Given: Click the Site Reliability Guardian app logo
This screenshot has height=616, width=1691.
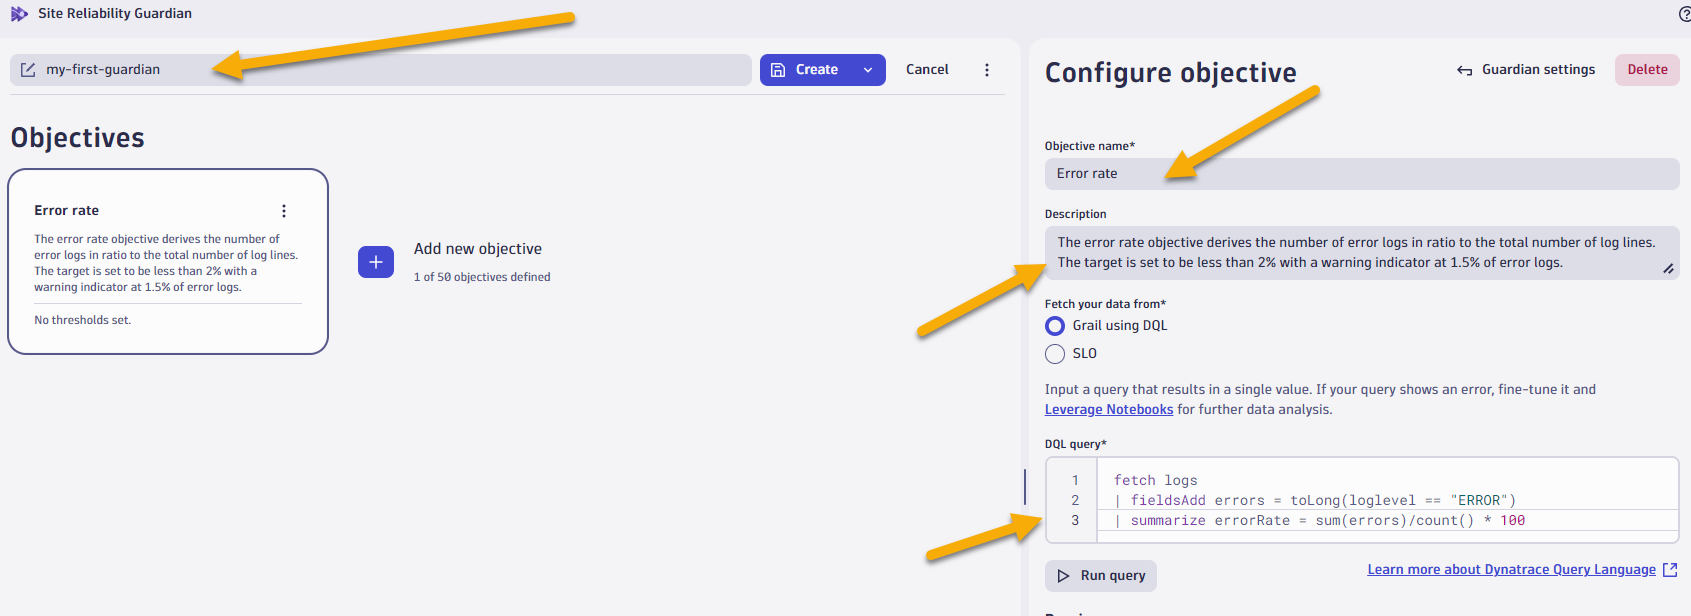Looking at the screenshot, I should tap(19, 14).
